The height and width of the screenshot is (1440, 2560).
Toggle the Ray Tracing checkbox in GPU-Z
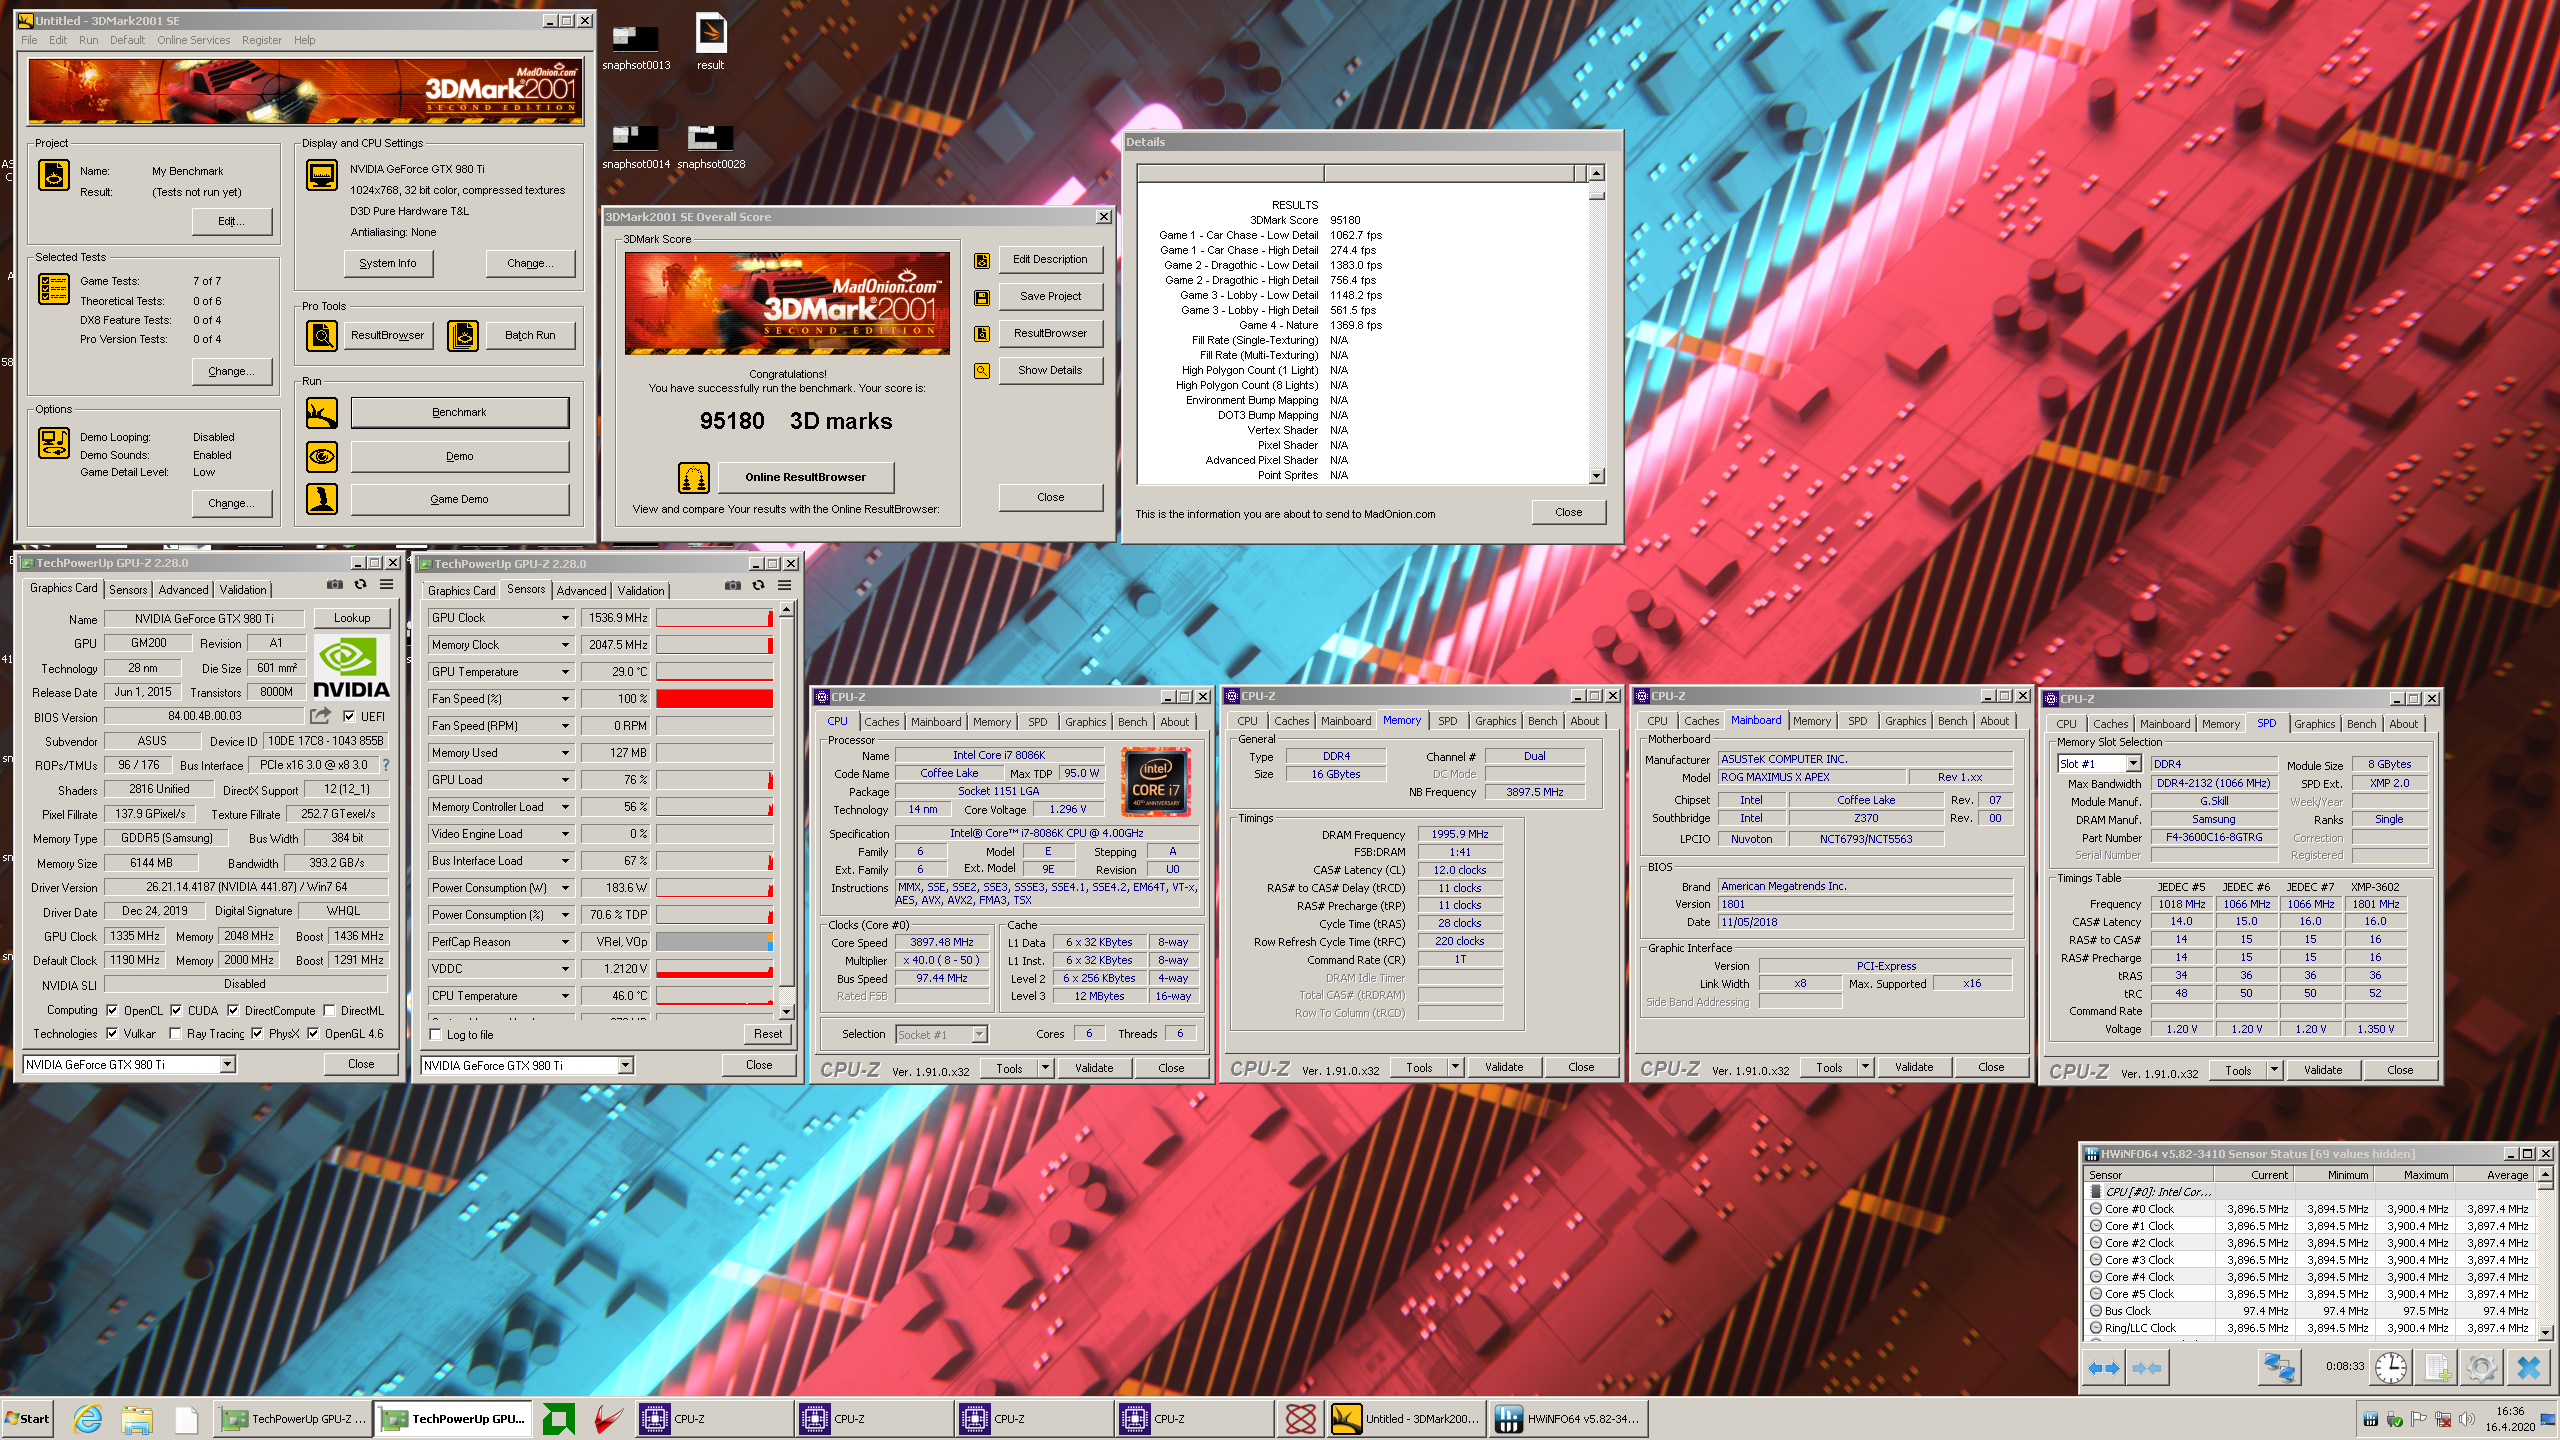click(x=175, y=1034)
